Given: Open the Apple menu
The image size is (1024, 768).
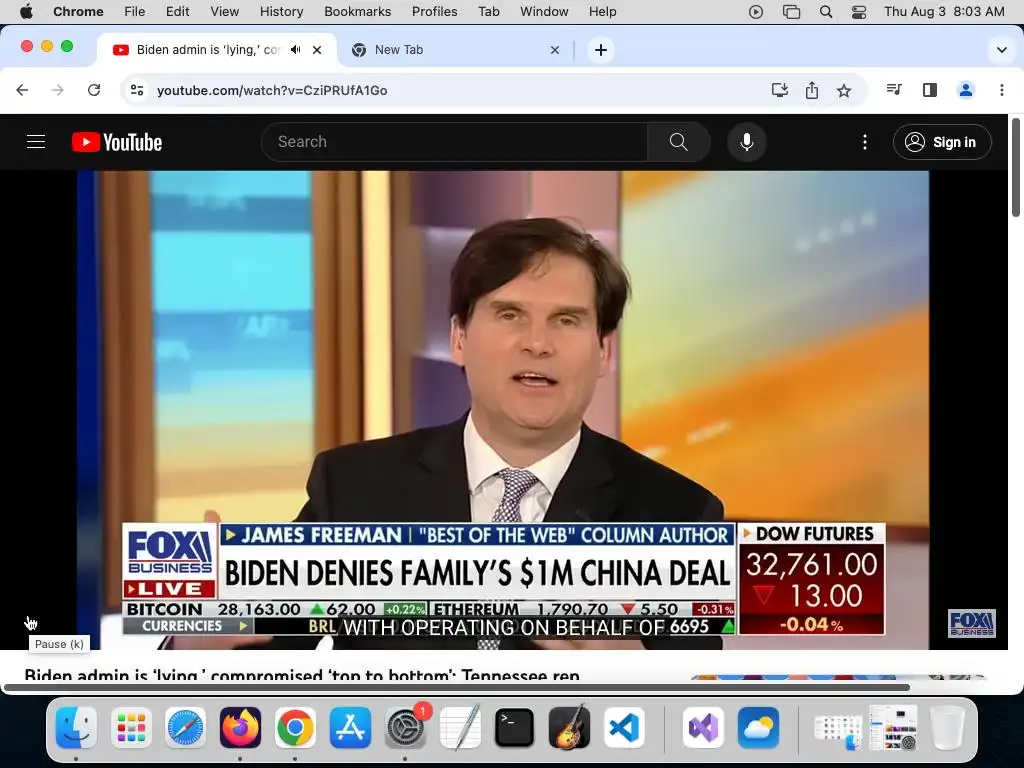Looking at the screenshot, I should coord(26,11).
